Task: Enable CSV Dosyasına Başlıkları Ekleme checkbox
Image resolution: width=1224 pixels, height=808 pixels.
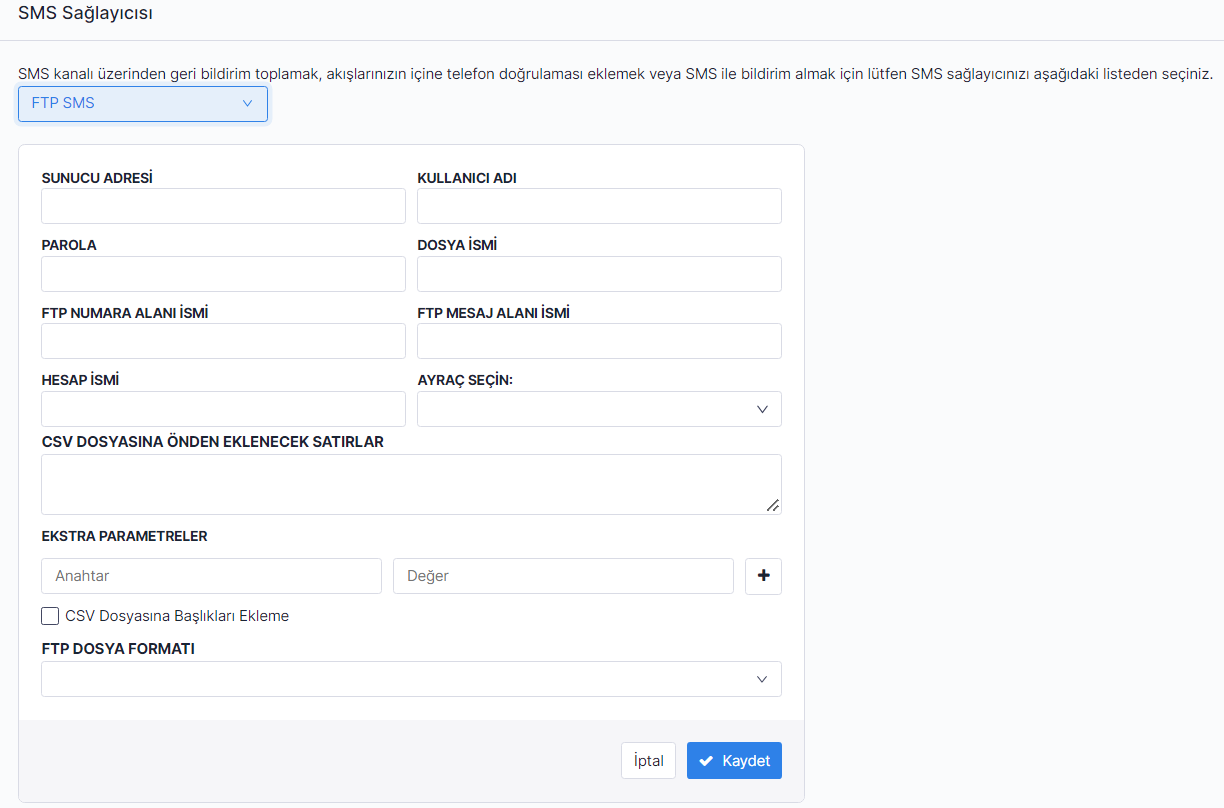Action: (x=50, y=616)
